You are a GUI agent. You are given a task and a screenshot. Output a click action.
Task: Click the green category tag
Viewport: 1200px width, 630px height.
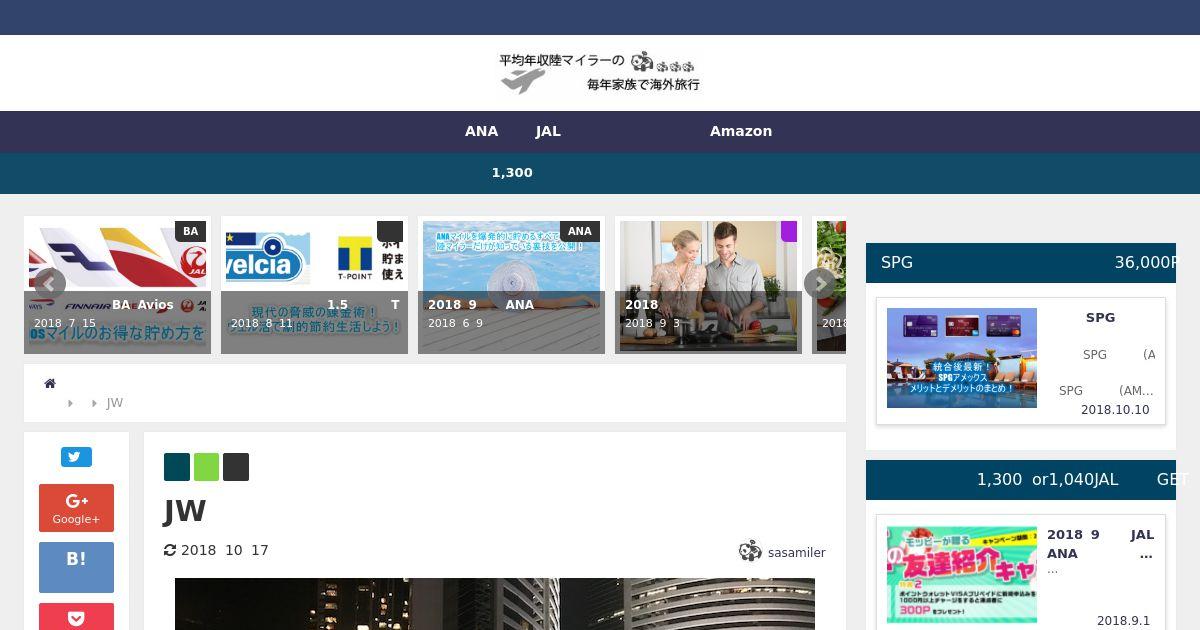pos(206,467)
